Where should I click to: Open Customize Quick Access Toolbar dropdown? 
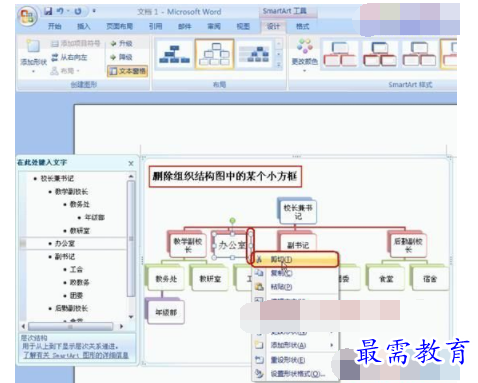click(x=94, y=11)
